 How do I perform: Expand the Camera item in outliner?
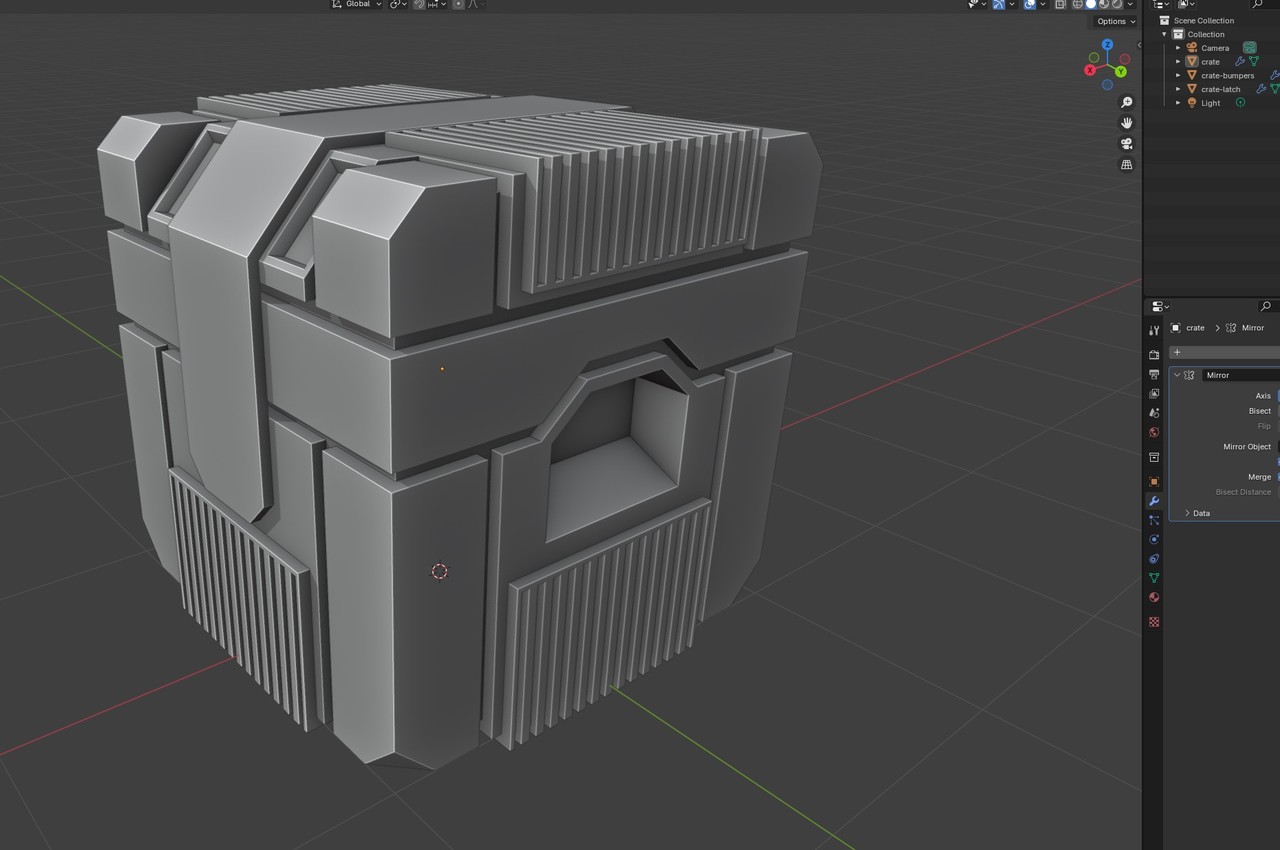click(1178, 48)
